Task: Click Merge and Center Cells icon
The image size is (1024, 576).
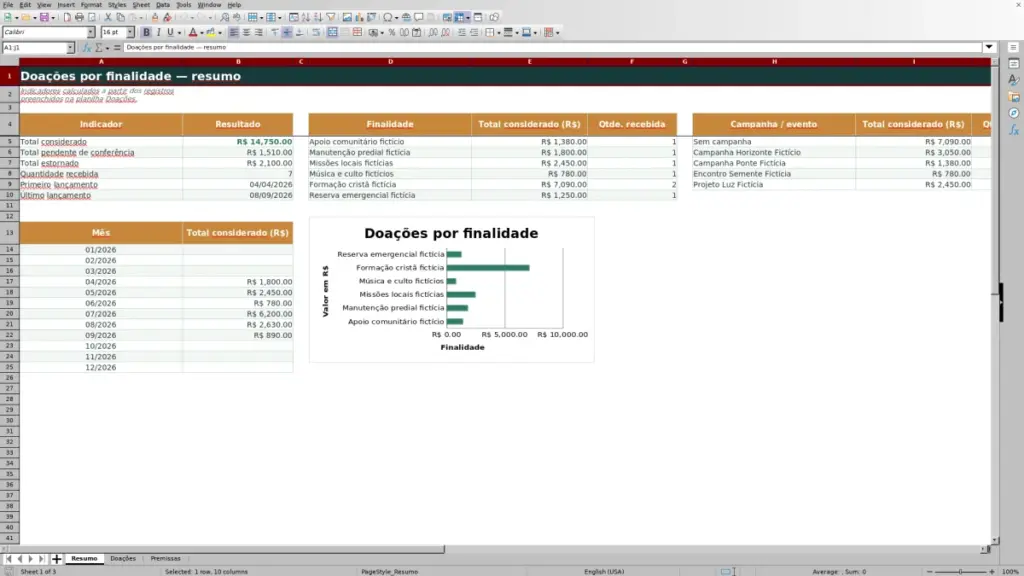Action: pyautogui.click(x=332, y=32)
